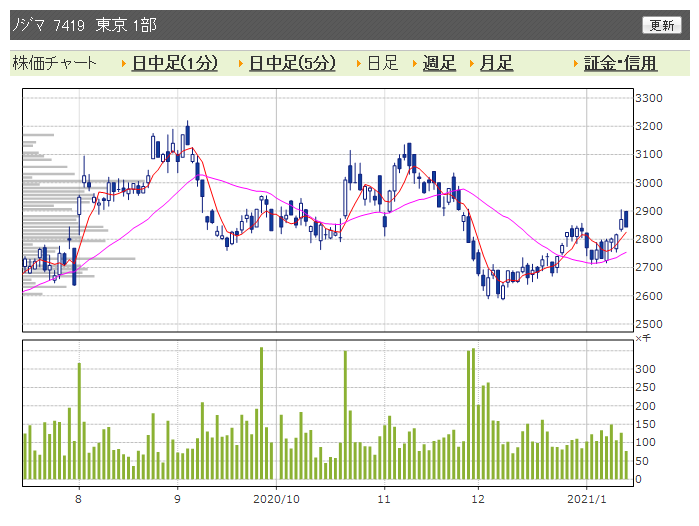Click the orange arrow before 月足
699x526 pixels.
[x=472, y=64]
